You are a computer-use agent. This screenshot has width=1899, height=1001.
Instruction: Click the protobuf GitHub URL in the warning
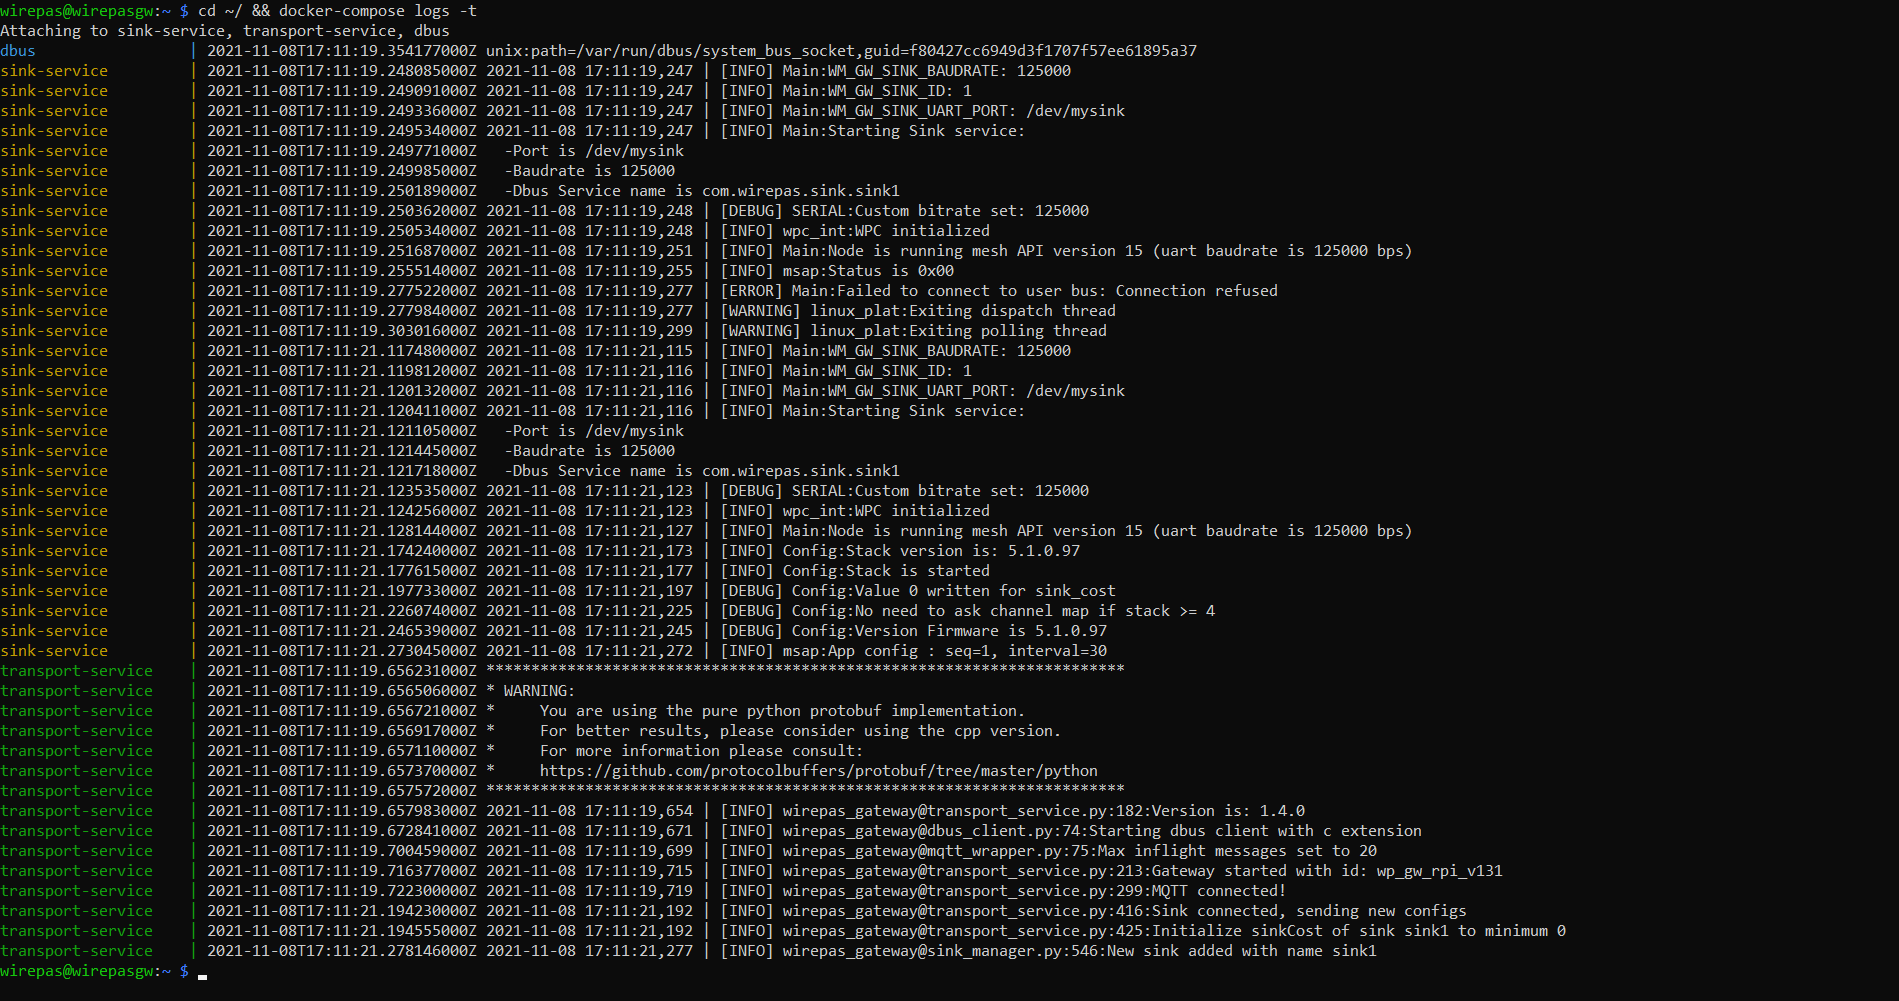[818, 771]
